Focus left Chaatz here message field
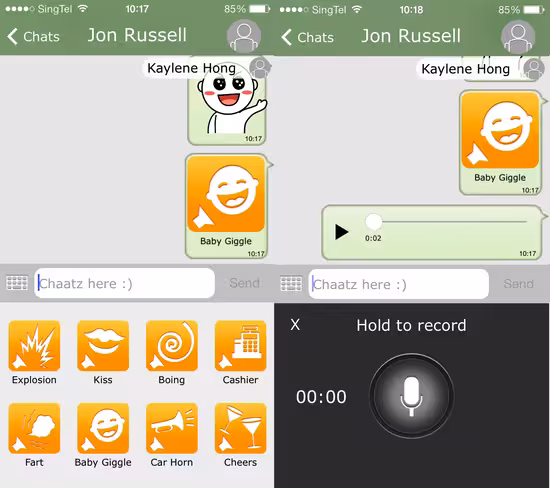Image resolution: width=550 pixels, height=488 pixels. pos(125,283)
